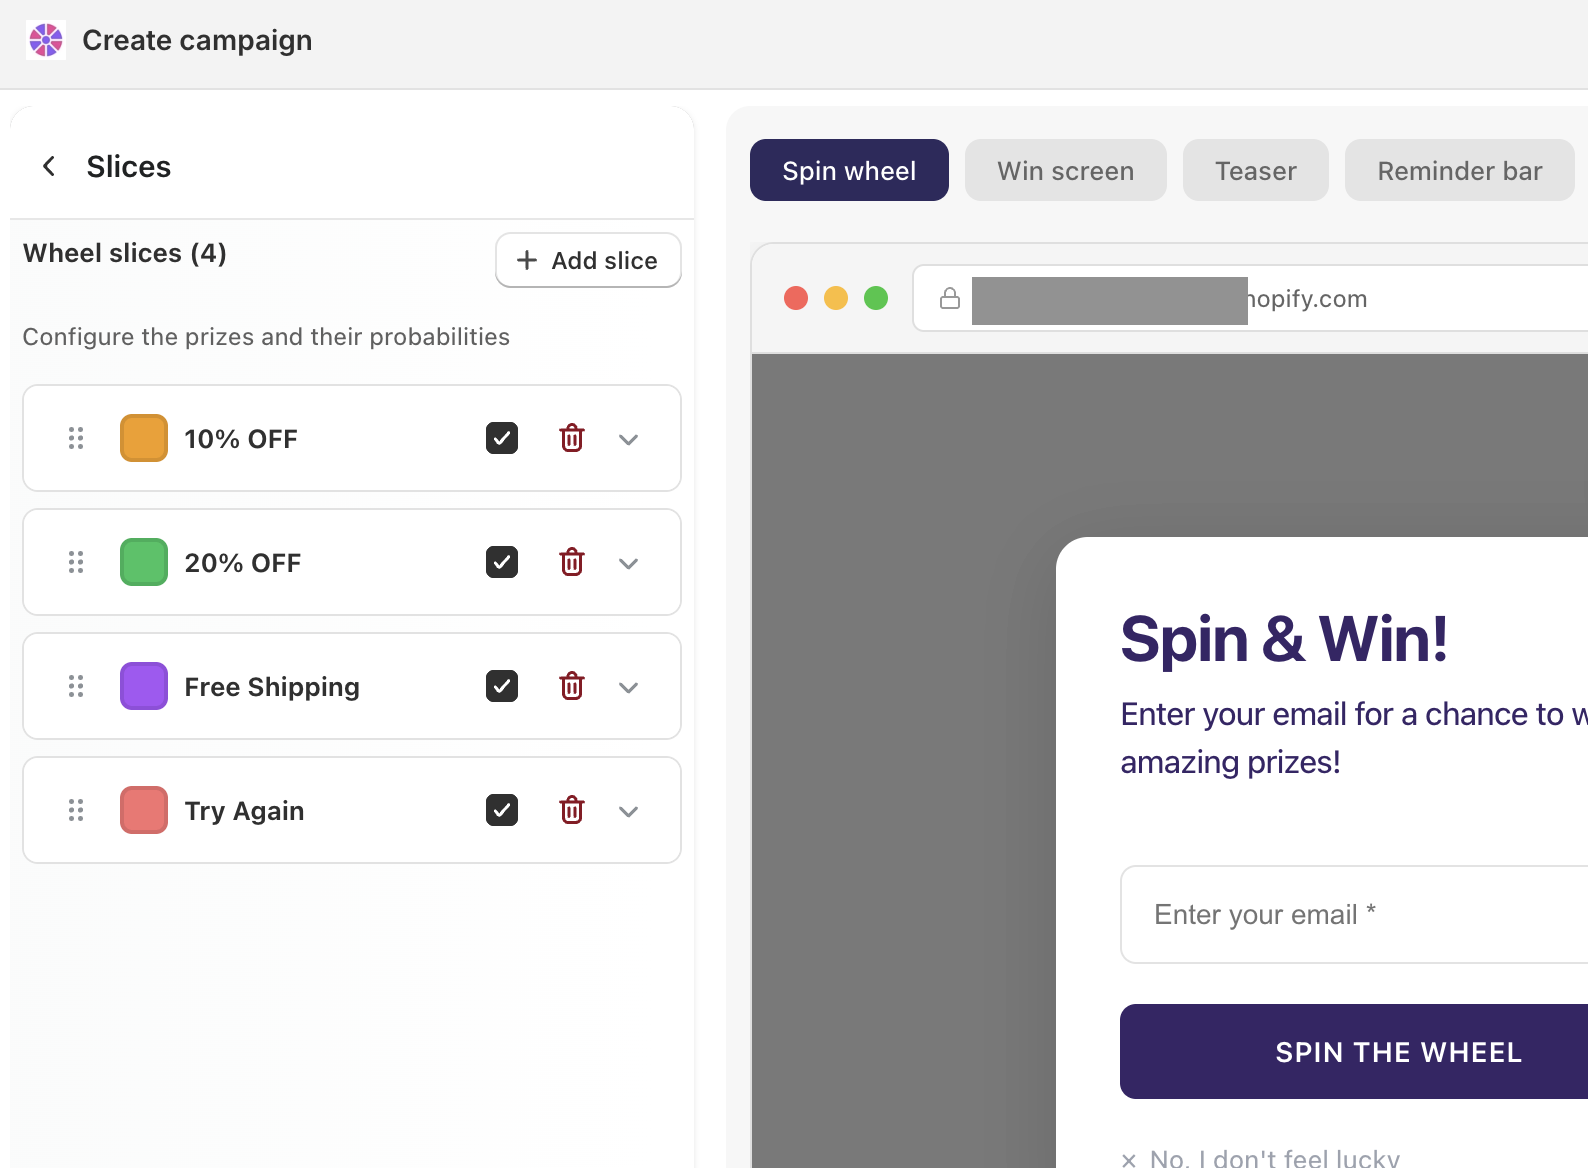This screenshot has width=1588, height=1168.
Task: Click the SPIN THE WHEEL button
Action: pos(1354,1051)
